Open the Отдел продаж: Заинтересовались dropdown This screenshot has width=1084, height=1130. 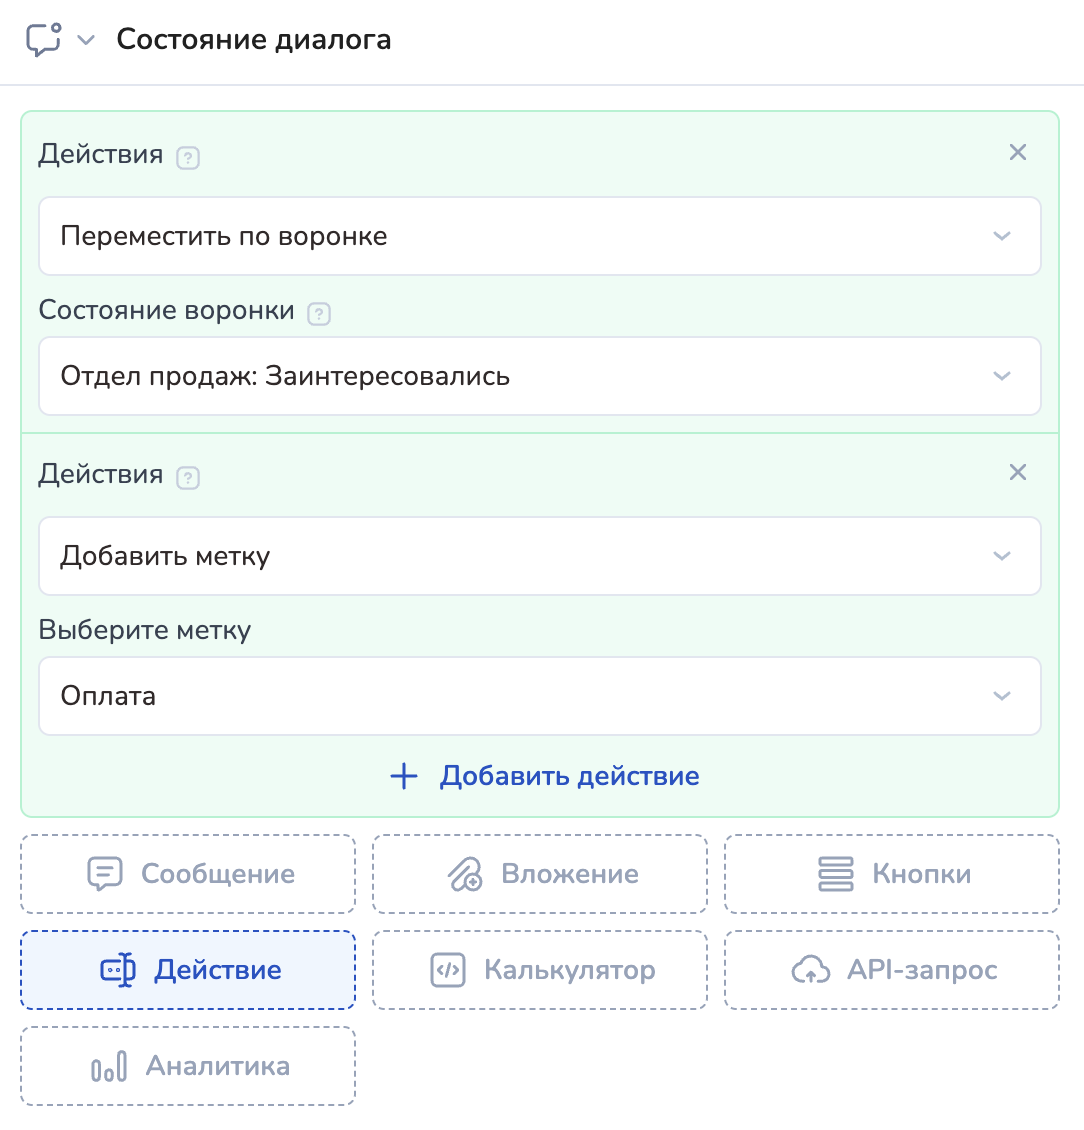(x=540, y=376)
